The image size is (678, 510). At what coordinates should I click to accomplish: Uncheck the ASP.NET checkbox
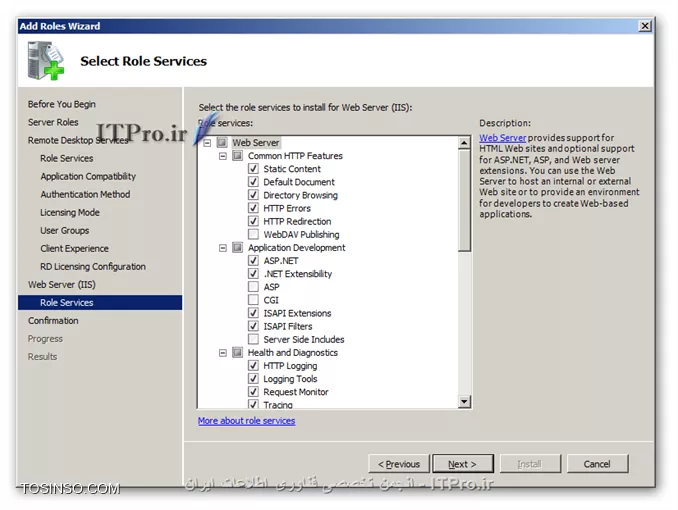coord(253,260)
